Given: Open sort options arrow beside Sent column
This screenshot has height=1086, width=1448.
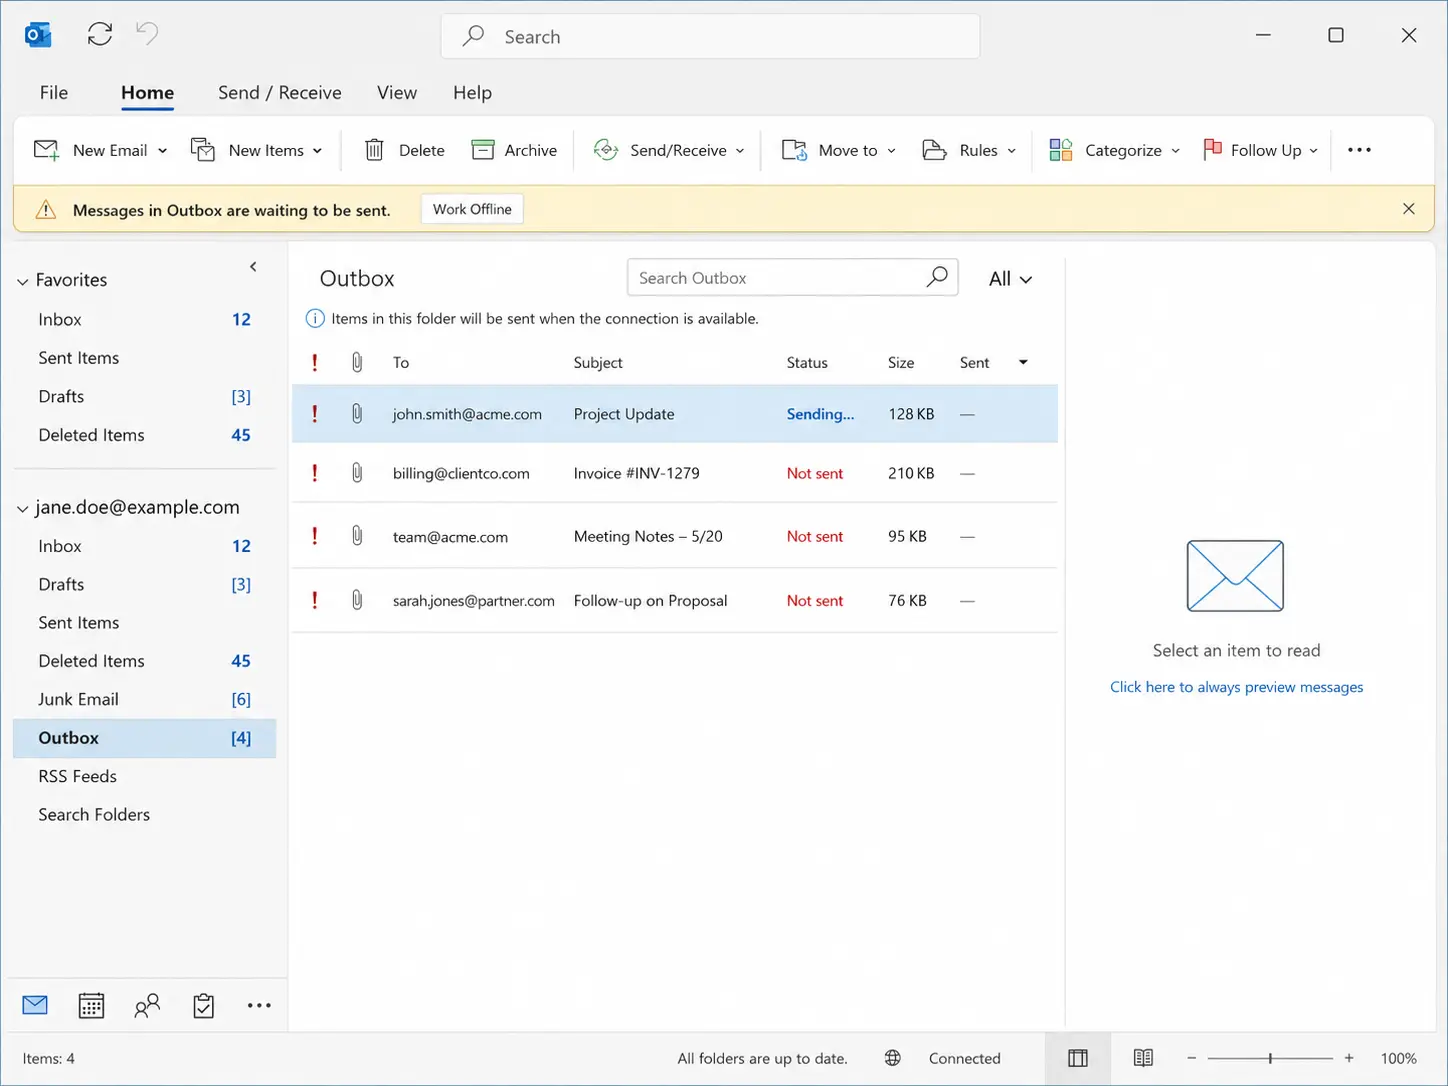Looking at the screenshot, I should point(1023,362).
